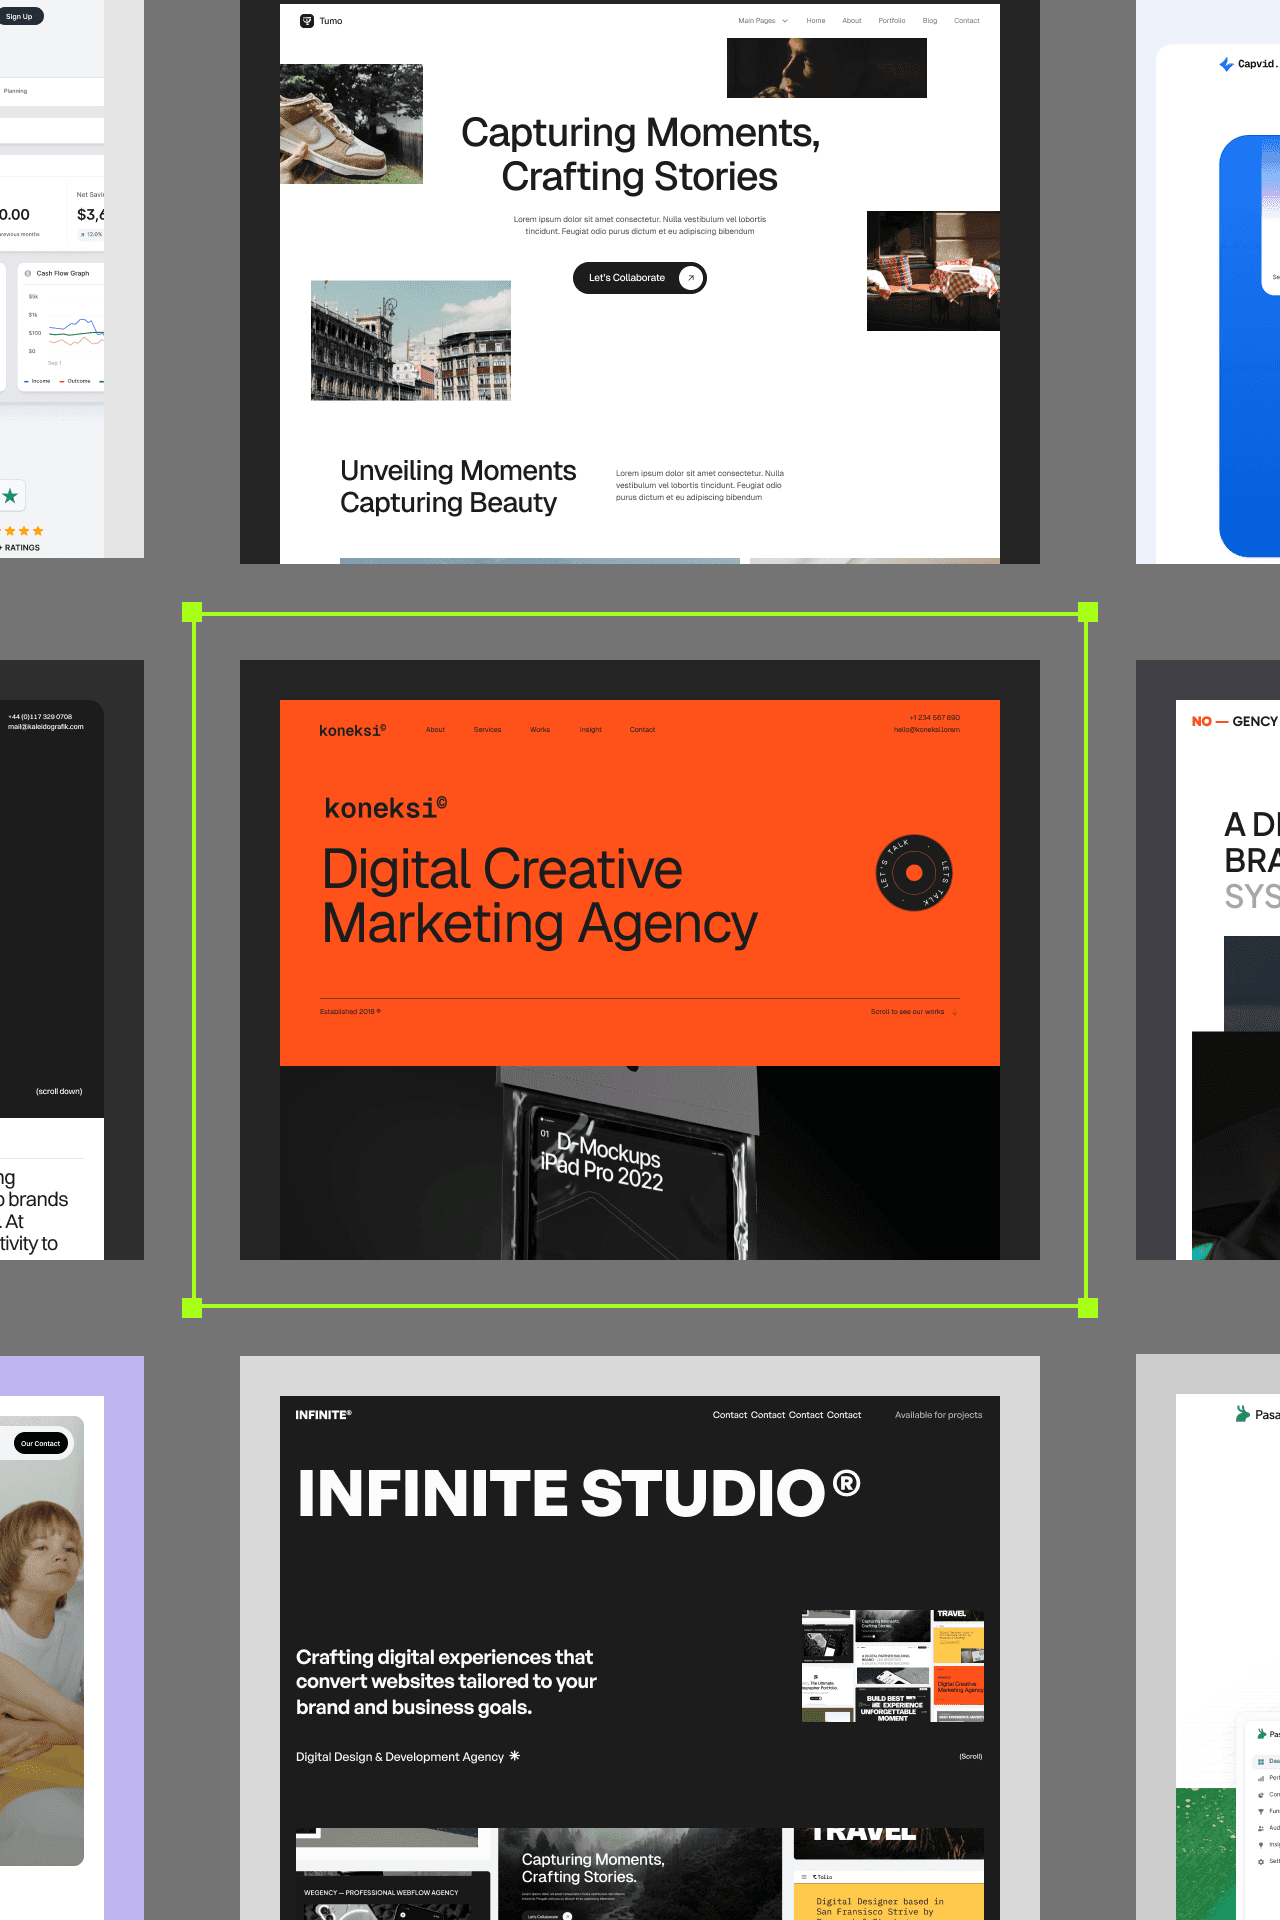Open About in the koneksi navbar
This screenshot has width=1280, height=1920.
(x=435, y=730)
